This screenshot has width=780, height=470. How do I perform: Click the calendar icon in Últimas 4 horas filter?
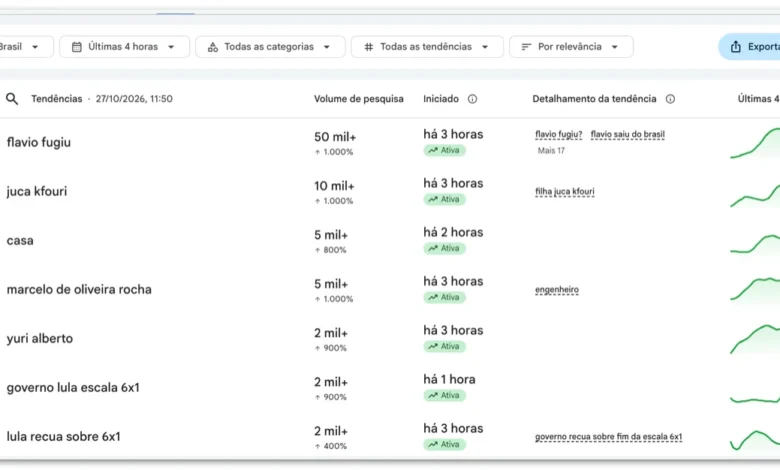coord(77,47)
